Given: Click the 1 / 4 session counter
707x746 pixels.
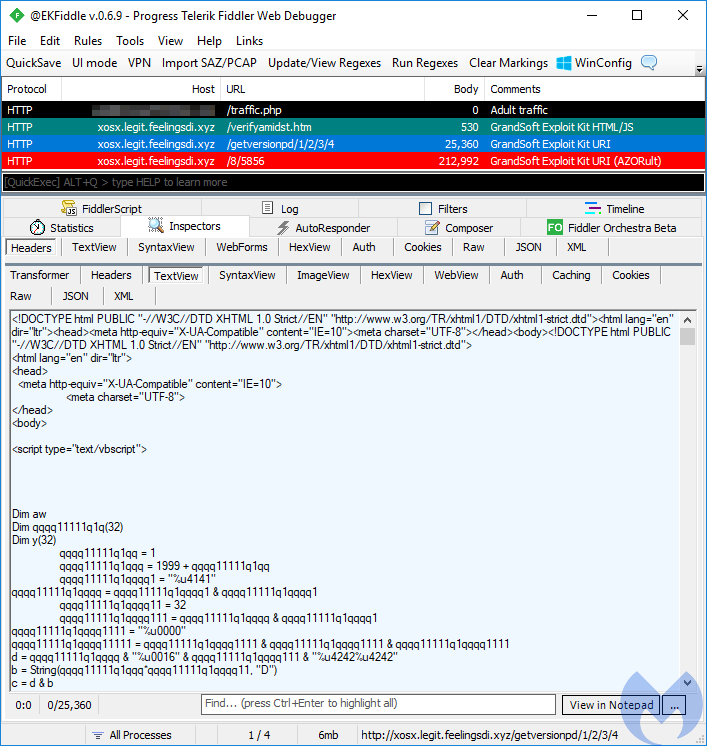Looking at the screenshot, I should pyautogui.click(x=259, y=735).
